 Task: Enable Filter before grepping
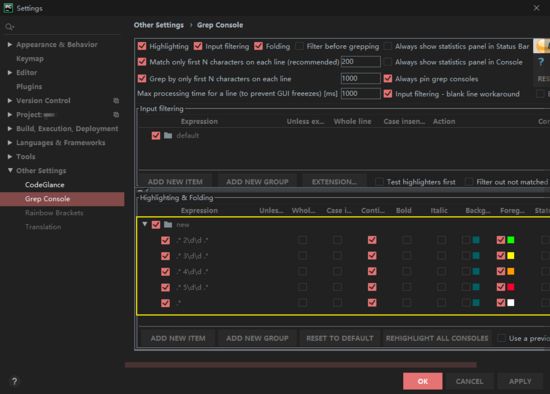[x=299, y=46]
